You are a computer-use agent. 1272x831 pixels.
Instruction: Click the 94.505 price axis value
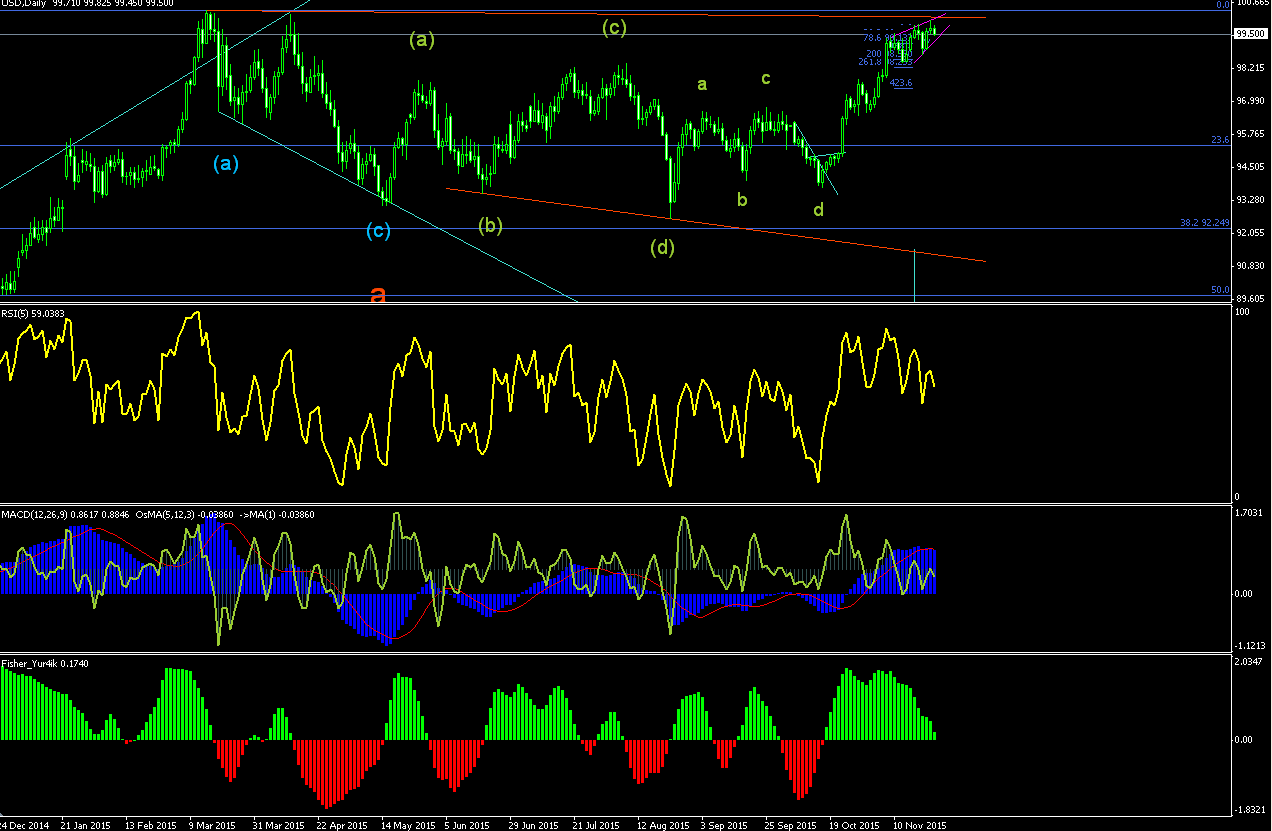tap(1251, 167)
